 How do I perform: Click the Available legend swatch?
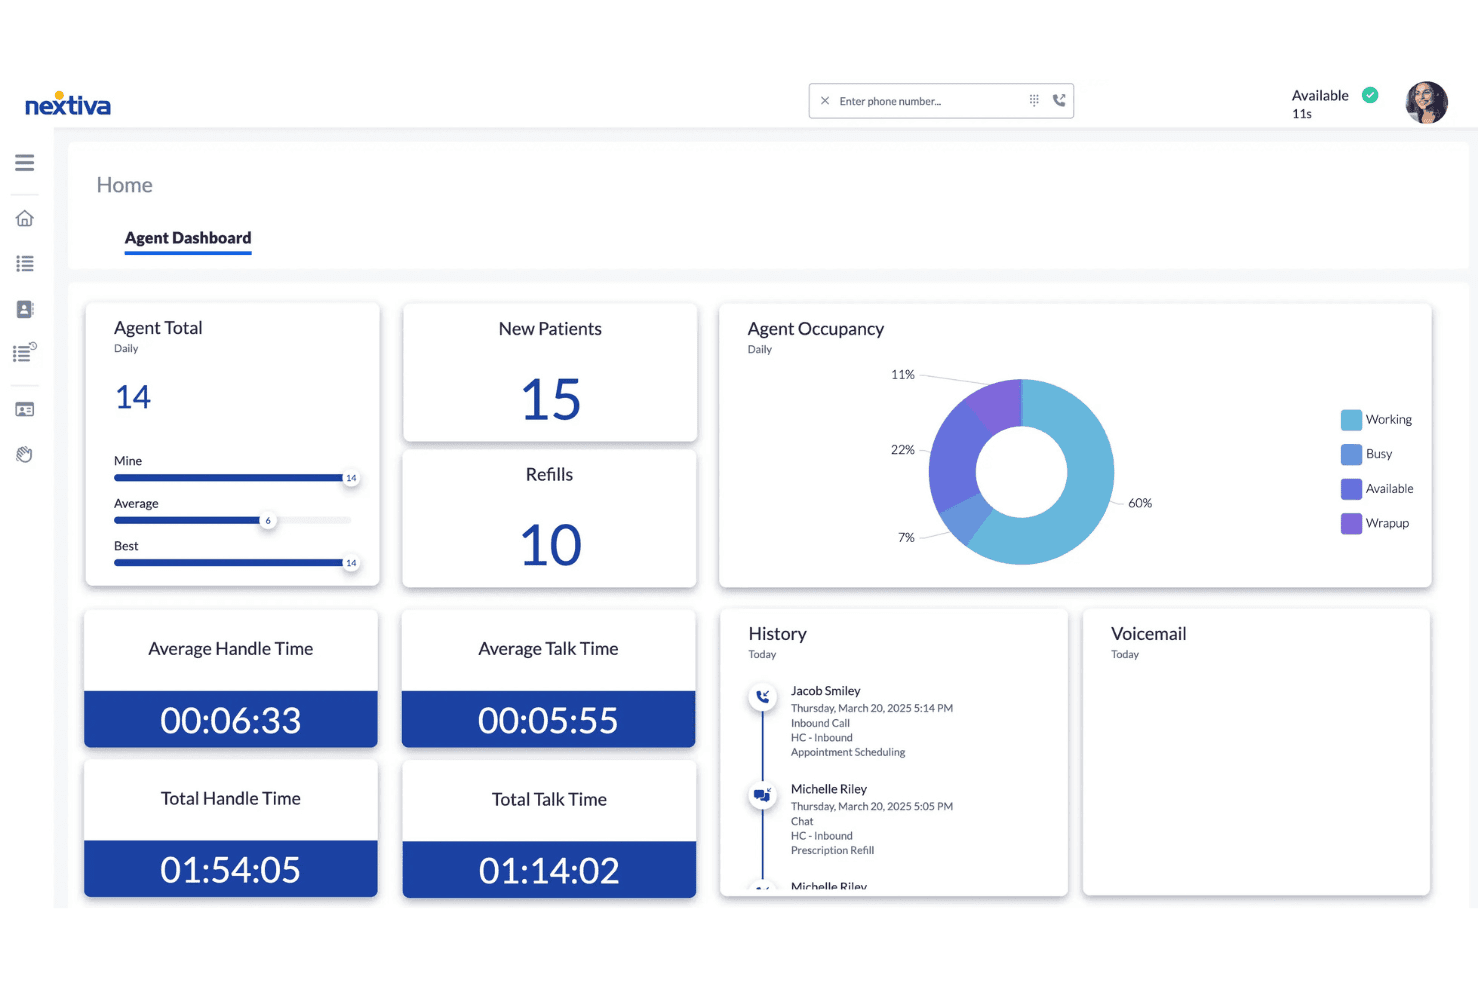pyautogui.click(x=1351, y=489)
